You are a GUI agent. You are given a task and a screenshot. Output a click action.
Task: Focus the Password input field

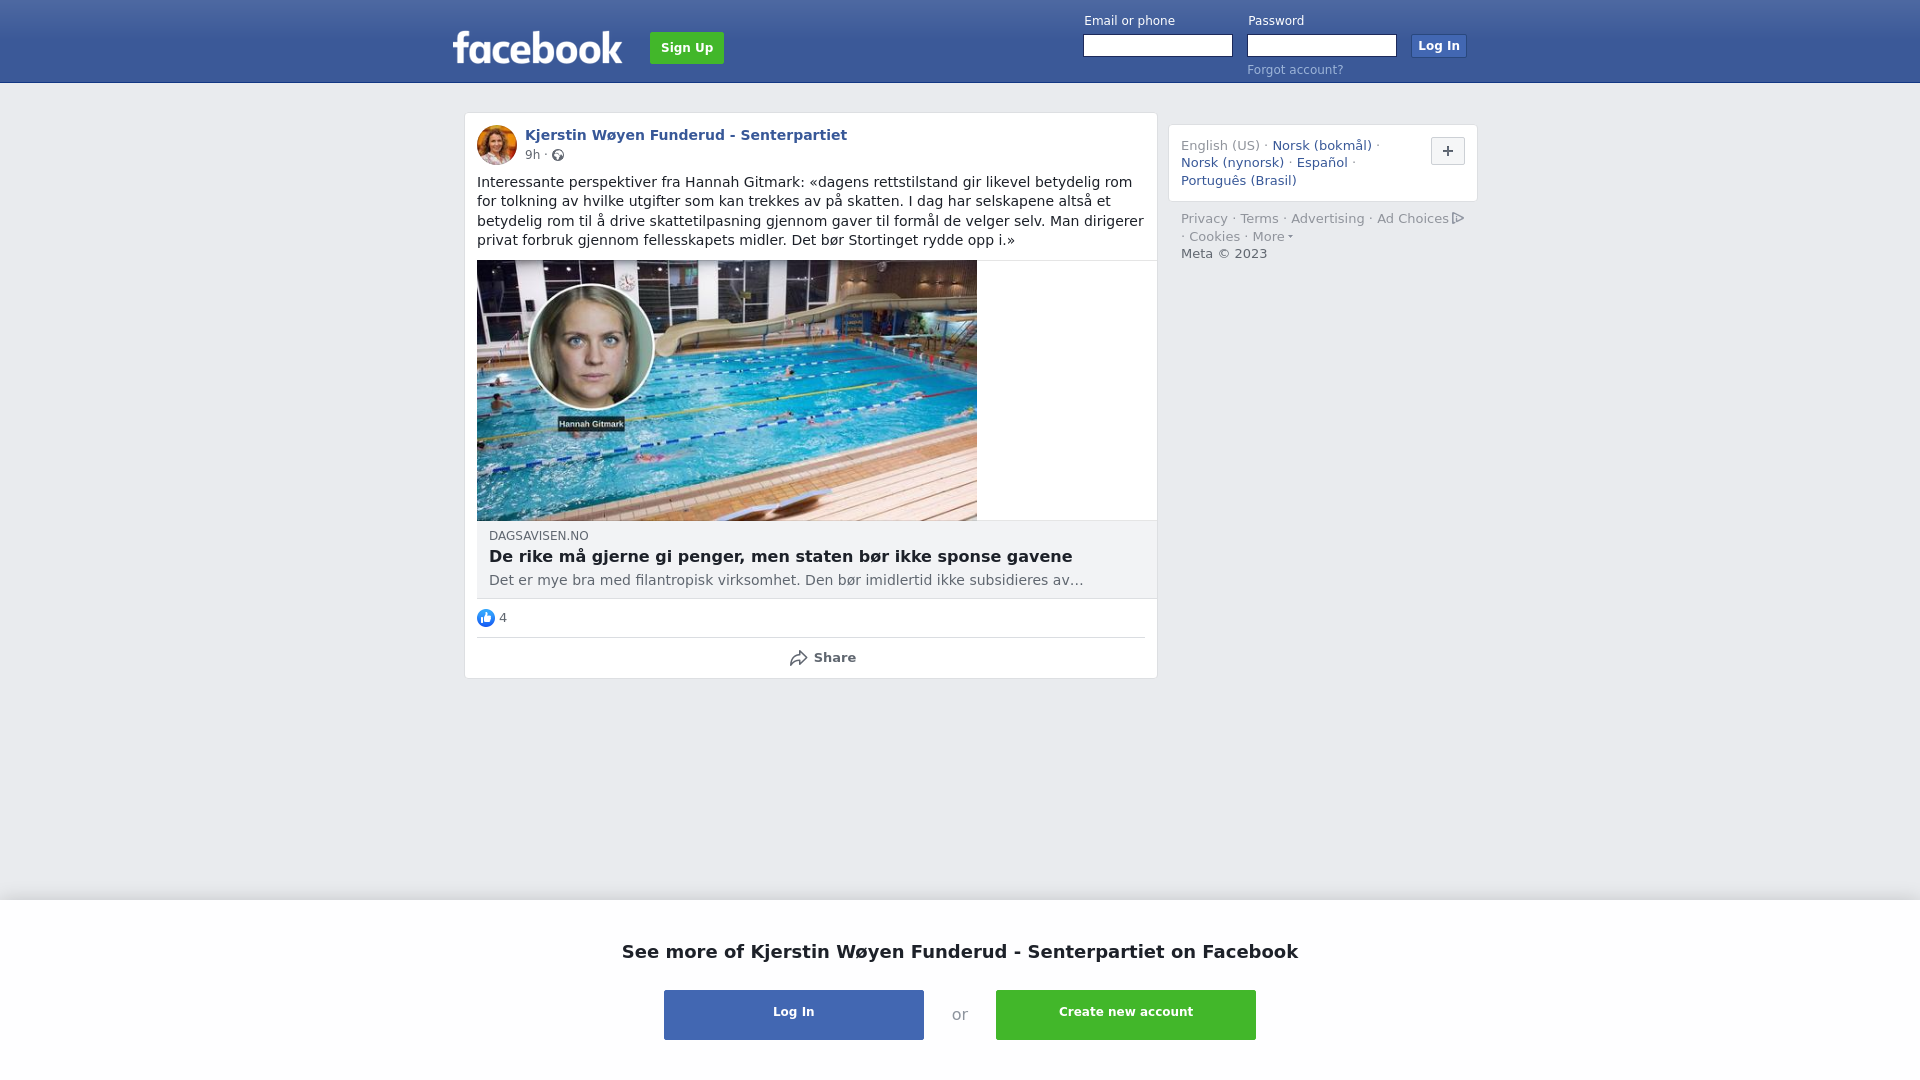(1322, 46)
